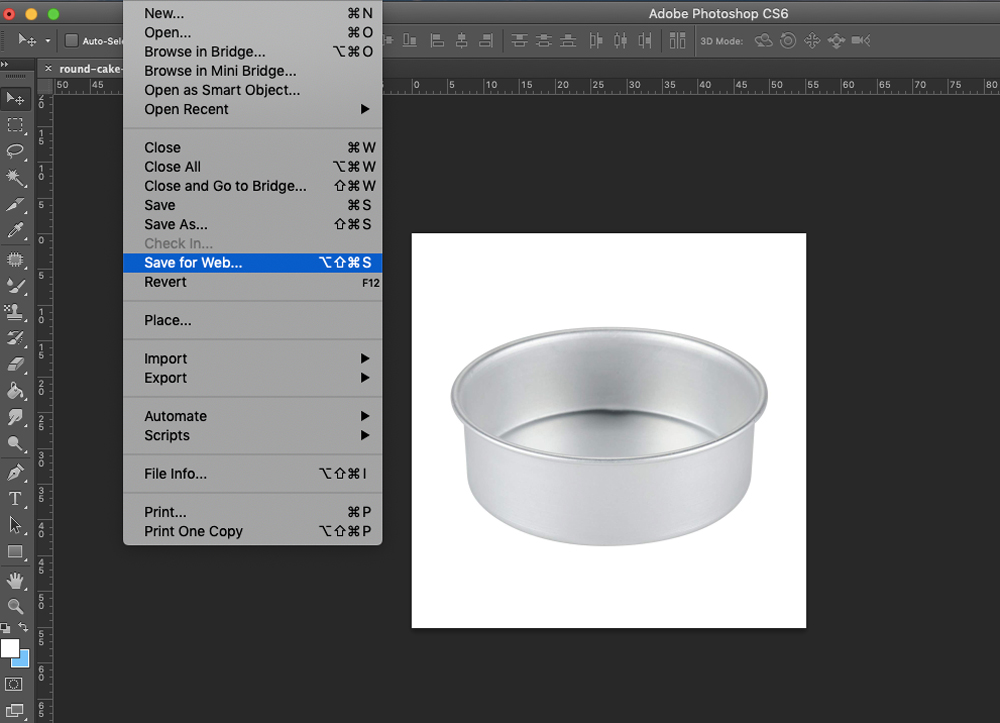Click the Auto-Align Layers icon
The height and width of the screenshot is (723, 1000).
point(677,41)
